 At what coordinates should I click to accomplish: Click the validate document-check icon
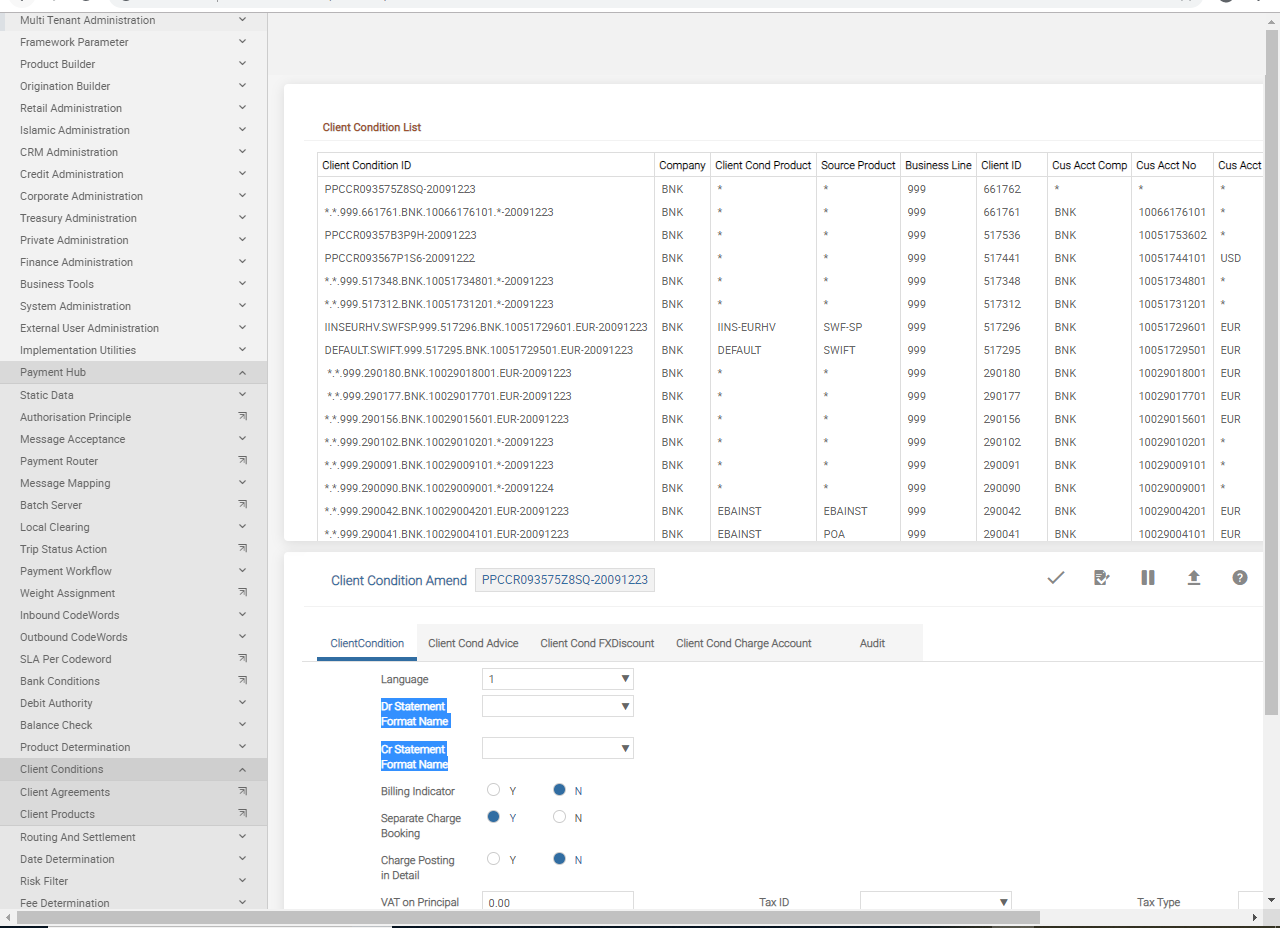coord(1101,578)
